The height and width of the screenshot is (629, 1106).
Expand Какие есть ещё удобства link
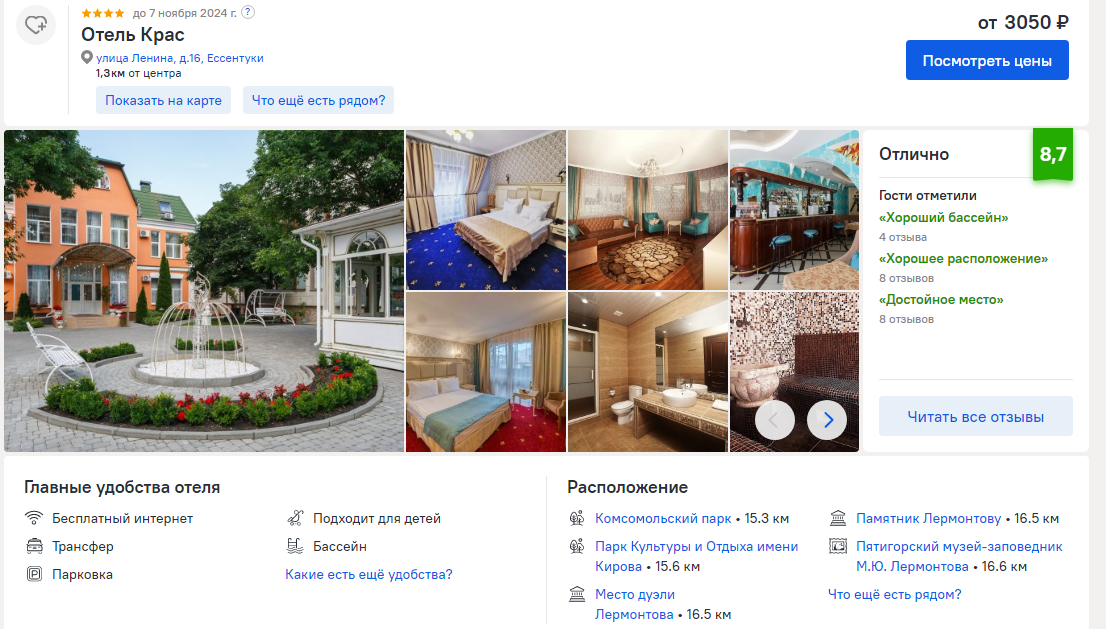[369, 574]
